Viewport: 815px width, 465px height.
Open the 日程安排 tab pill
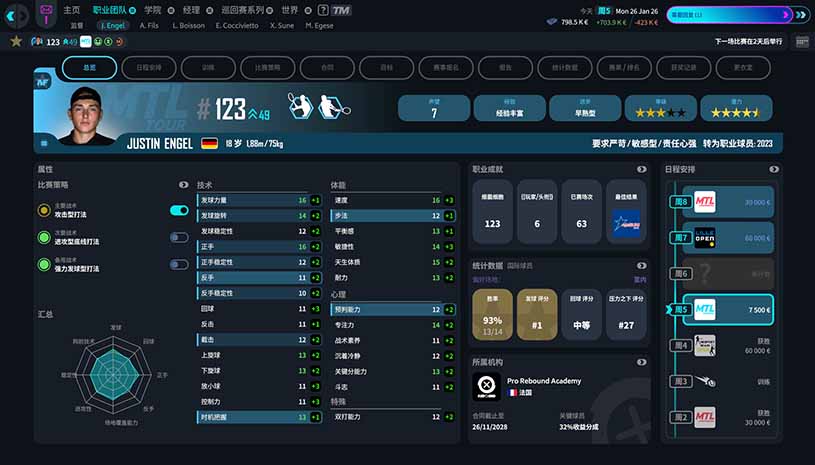[x=149, y=68]
